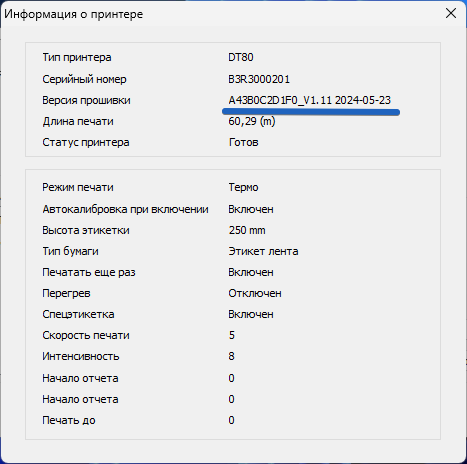Select printer status value Готов

[x=243, y=142]
